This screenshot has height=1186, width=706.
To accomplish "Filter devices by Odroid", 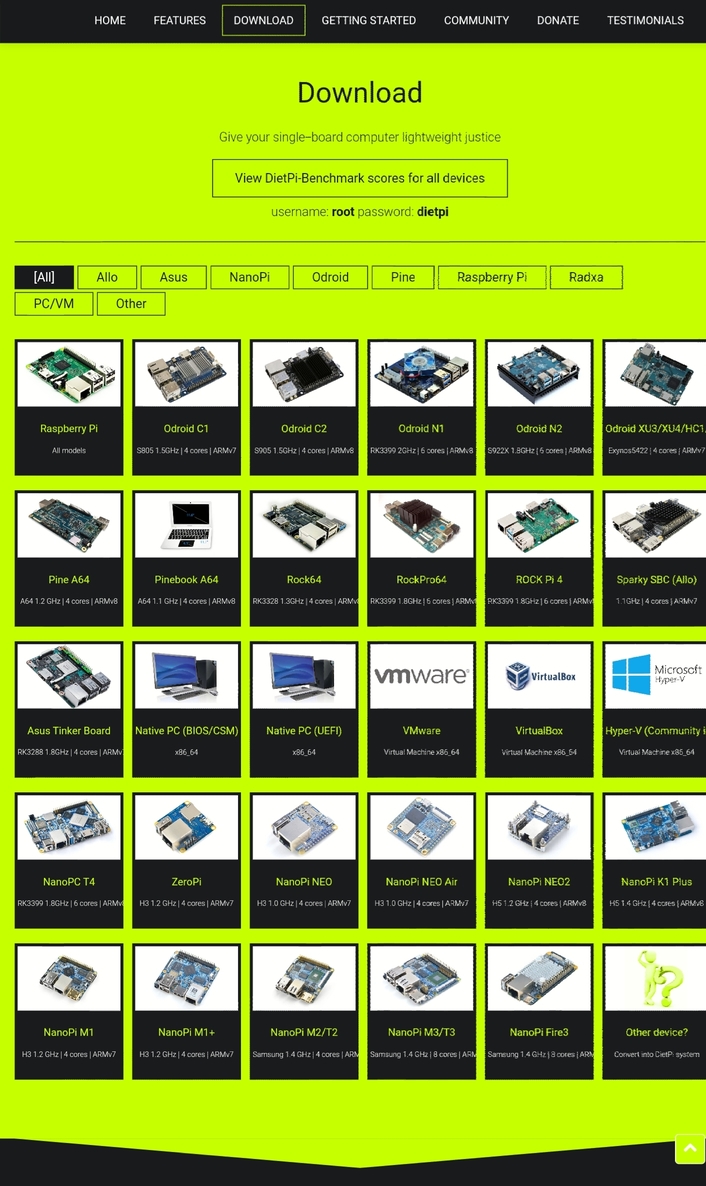I will click(330, 277).
